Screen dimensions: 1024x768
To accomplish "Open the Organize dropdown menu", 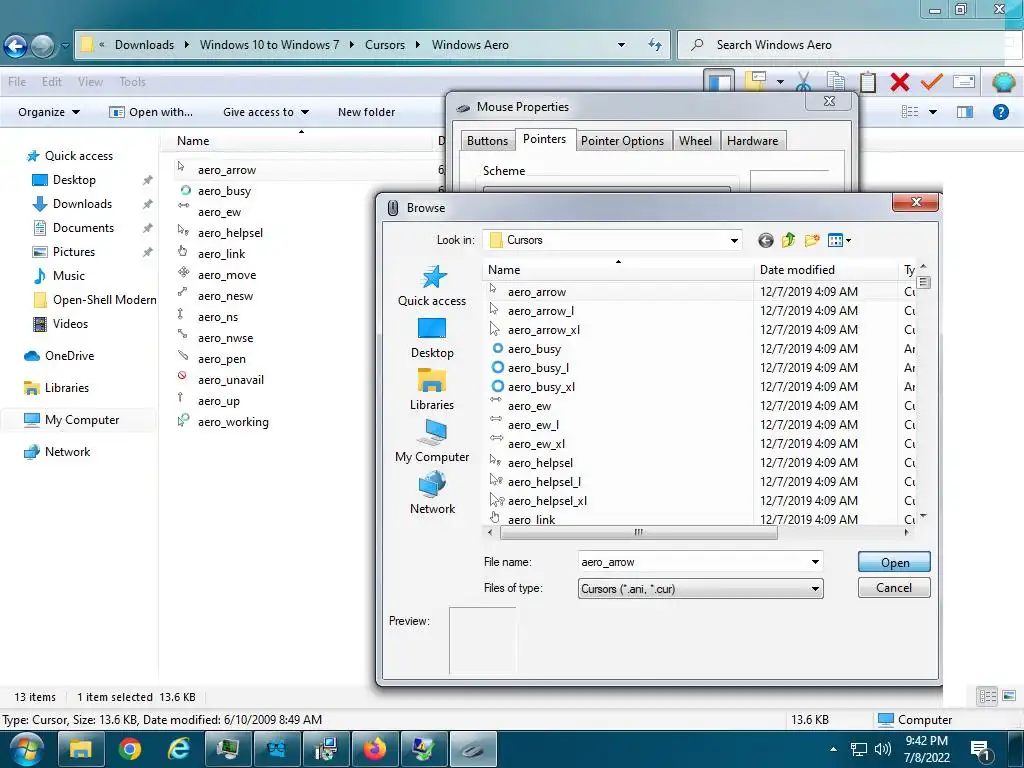I will pos(49,112).
